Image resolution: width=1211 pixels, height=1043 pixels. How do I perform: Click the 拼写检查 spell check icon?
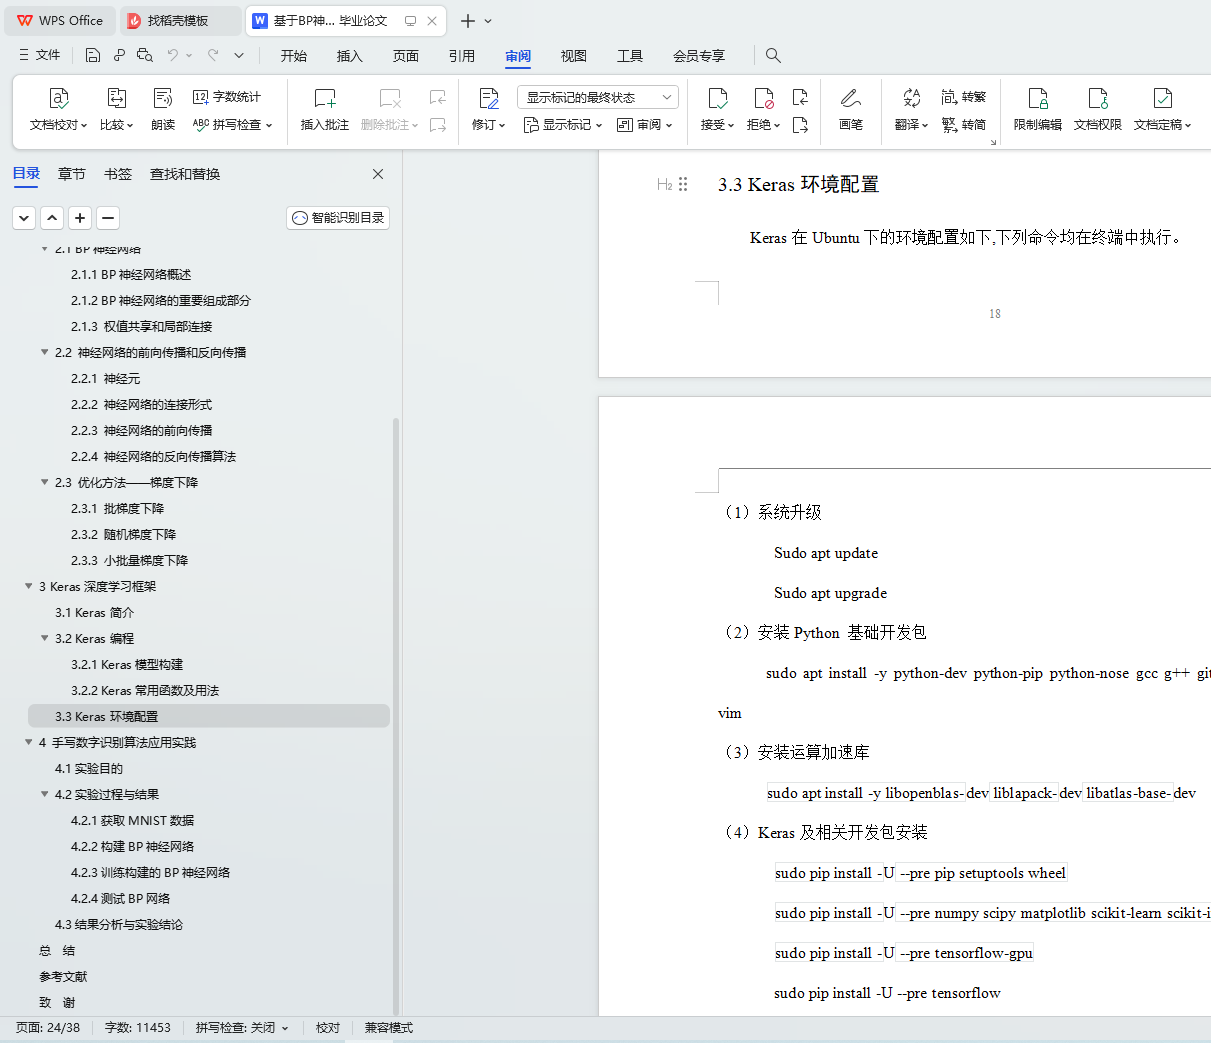point(201,125)
